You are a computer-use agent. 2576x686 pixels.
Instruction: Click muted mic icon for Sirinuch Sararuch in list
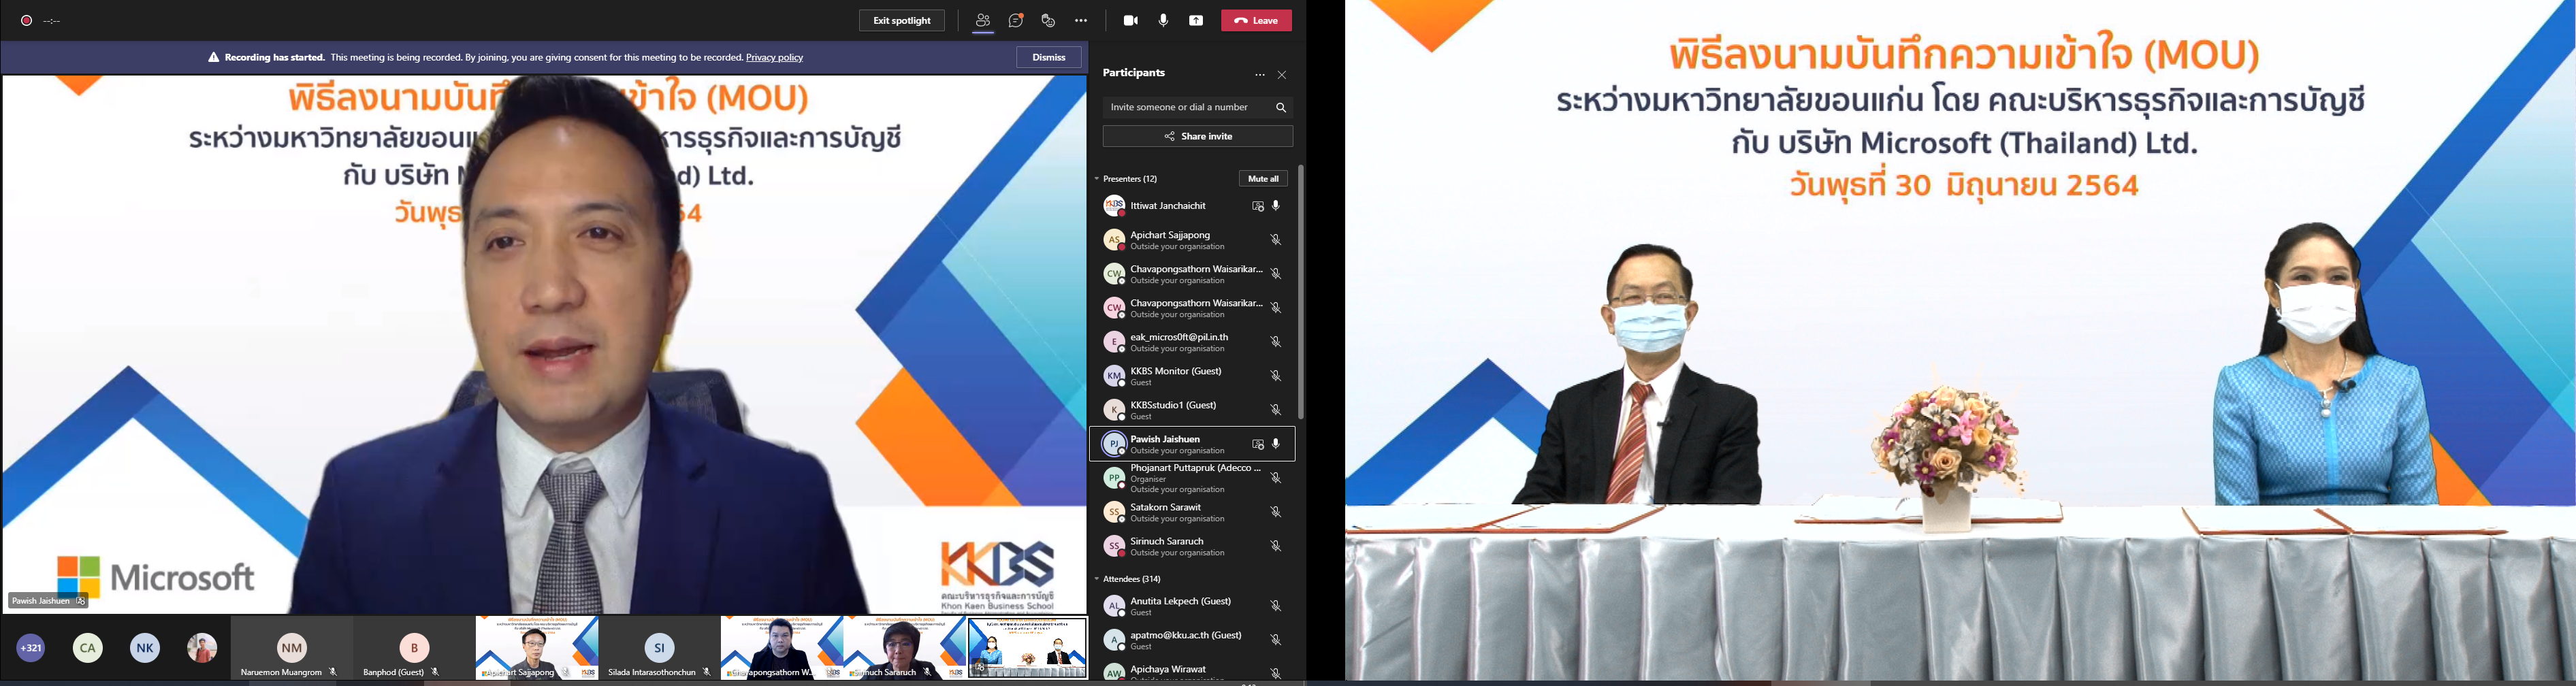1276,546
